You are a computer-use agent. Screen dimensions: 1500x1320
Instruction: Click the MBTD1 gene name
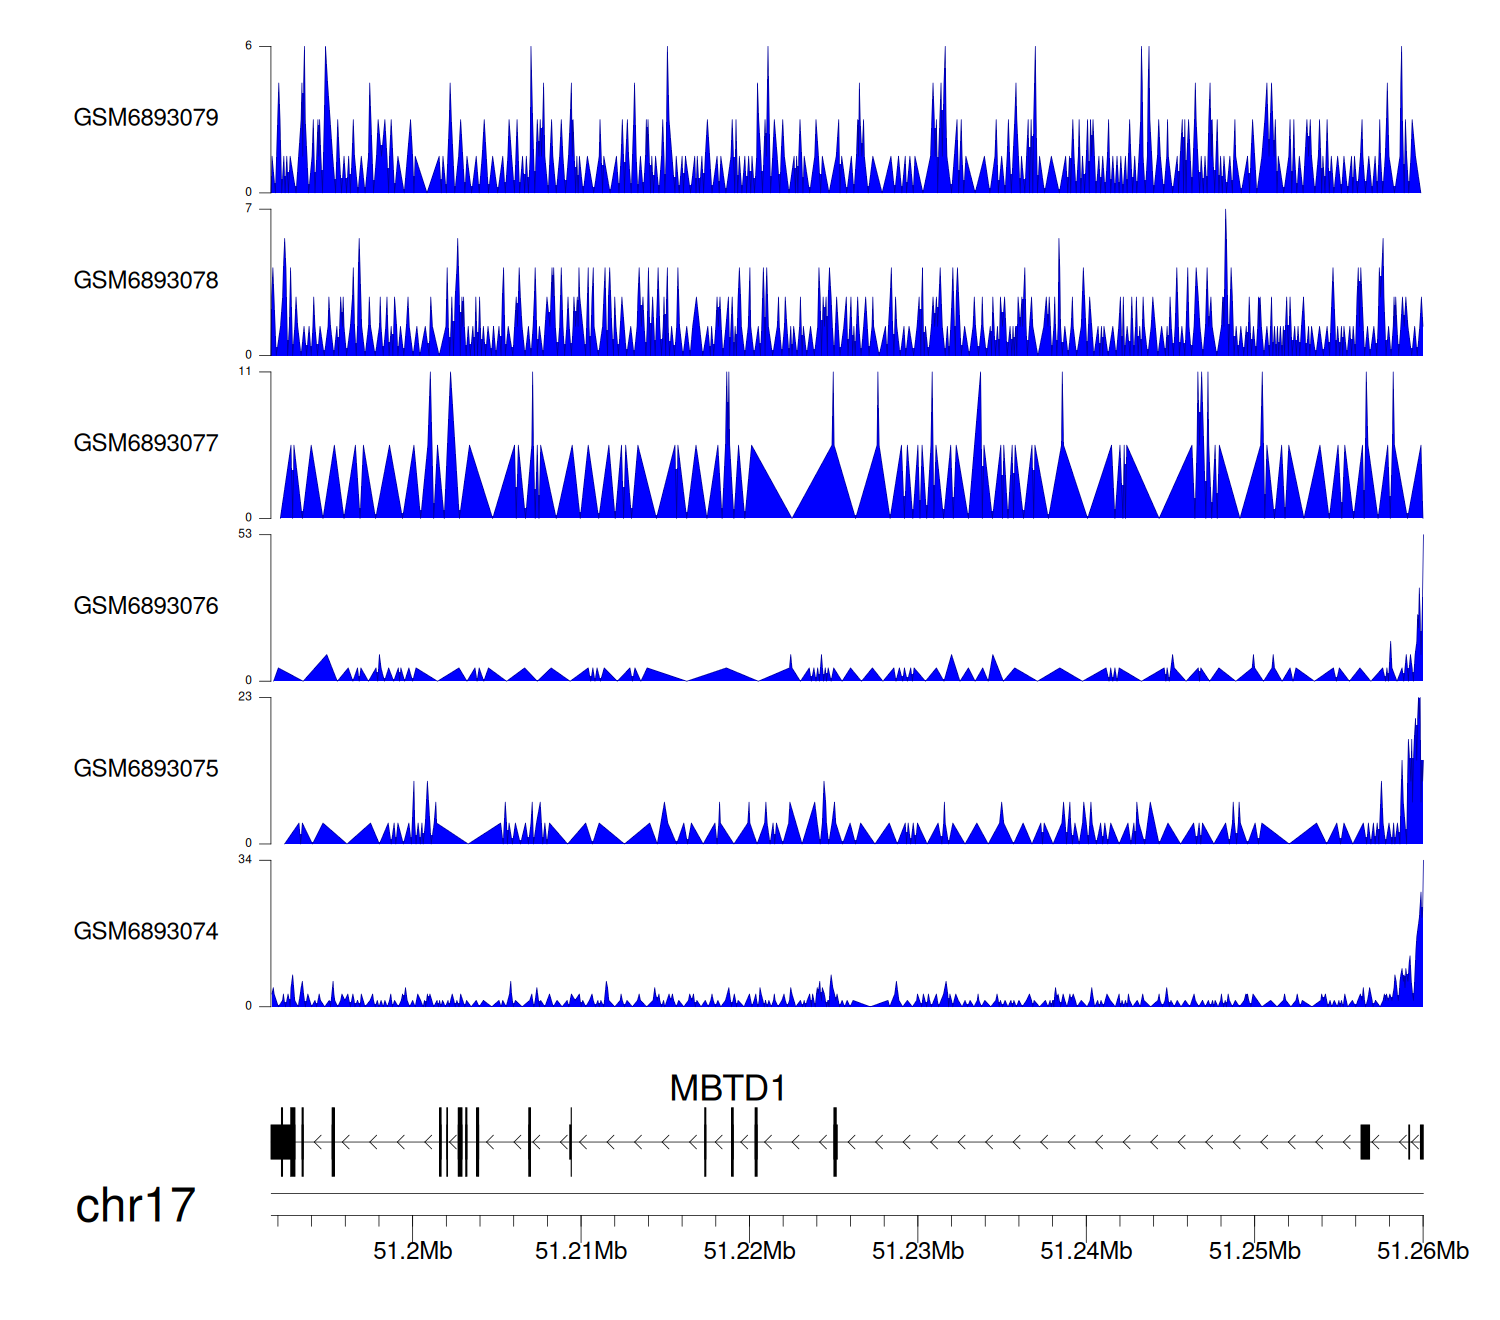727,1088
